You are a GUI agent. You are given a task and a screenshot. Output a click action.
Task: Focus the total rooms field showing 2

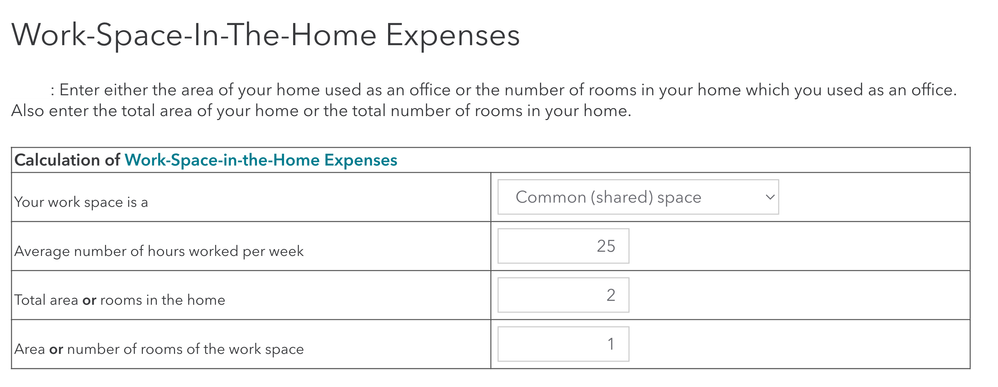pyautogui.click(x=563, y=295)
